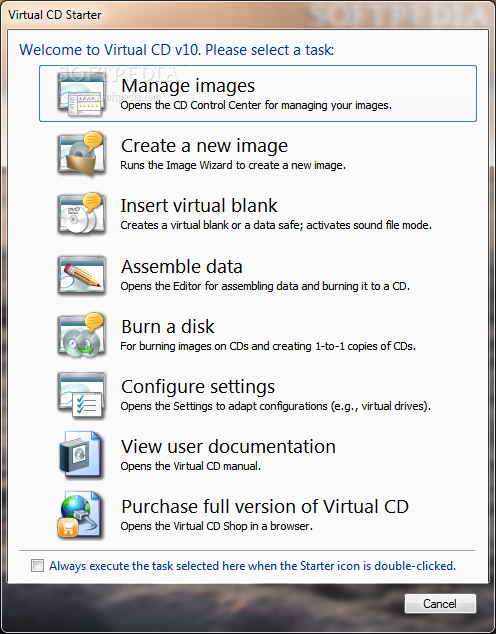The image size is (496, 634).
Task: Click the Burn a disk icon
Action: tap(81, 334)
